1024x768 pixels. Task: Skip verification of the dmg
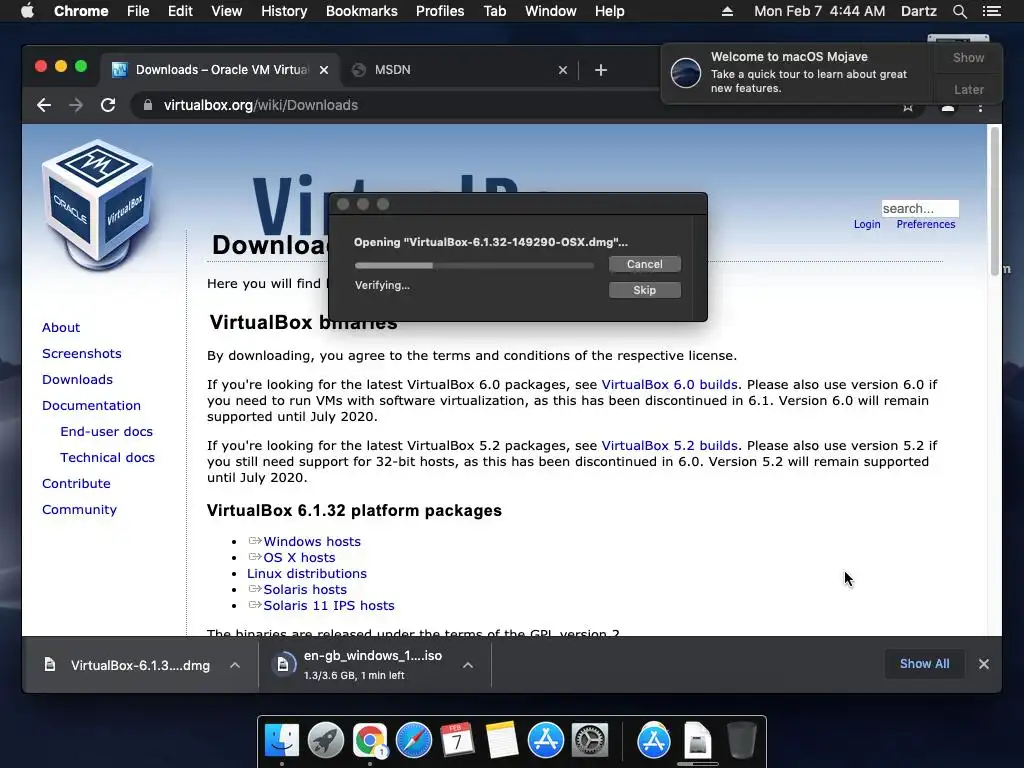[x=645, y=290]
